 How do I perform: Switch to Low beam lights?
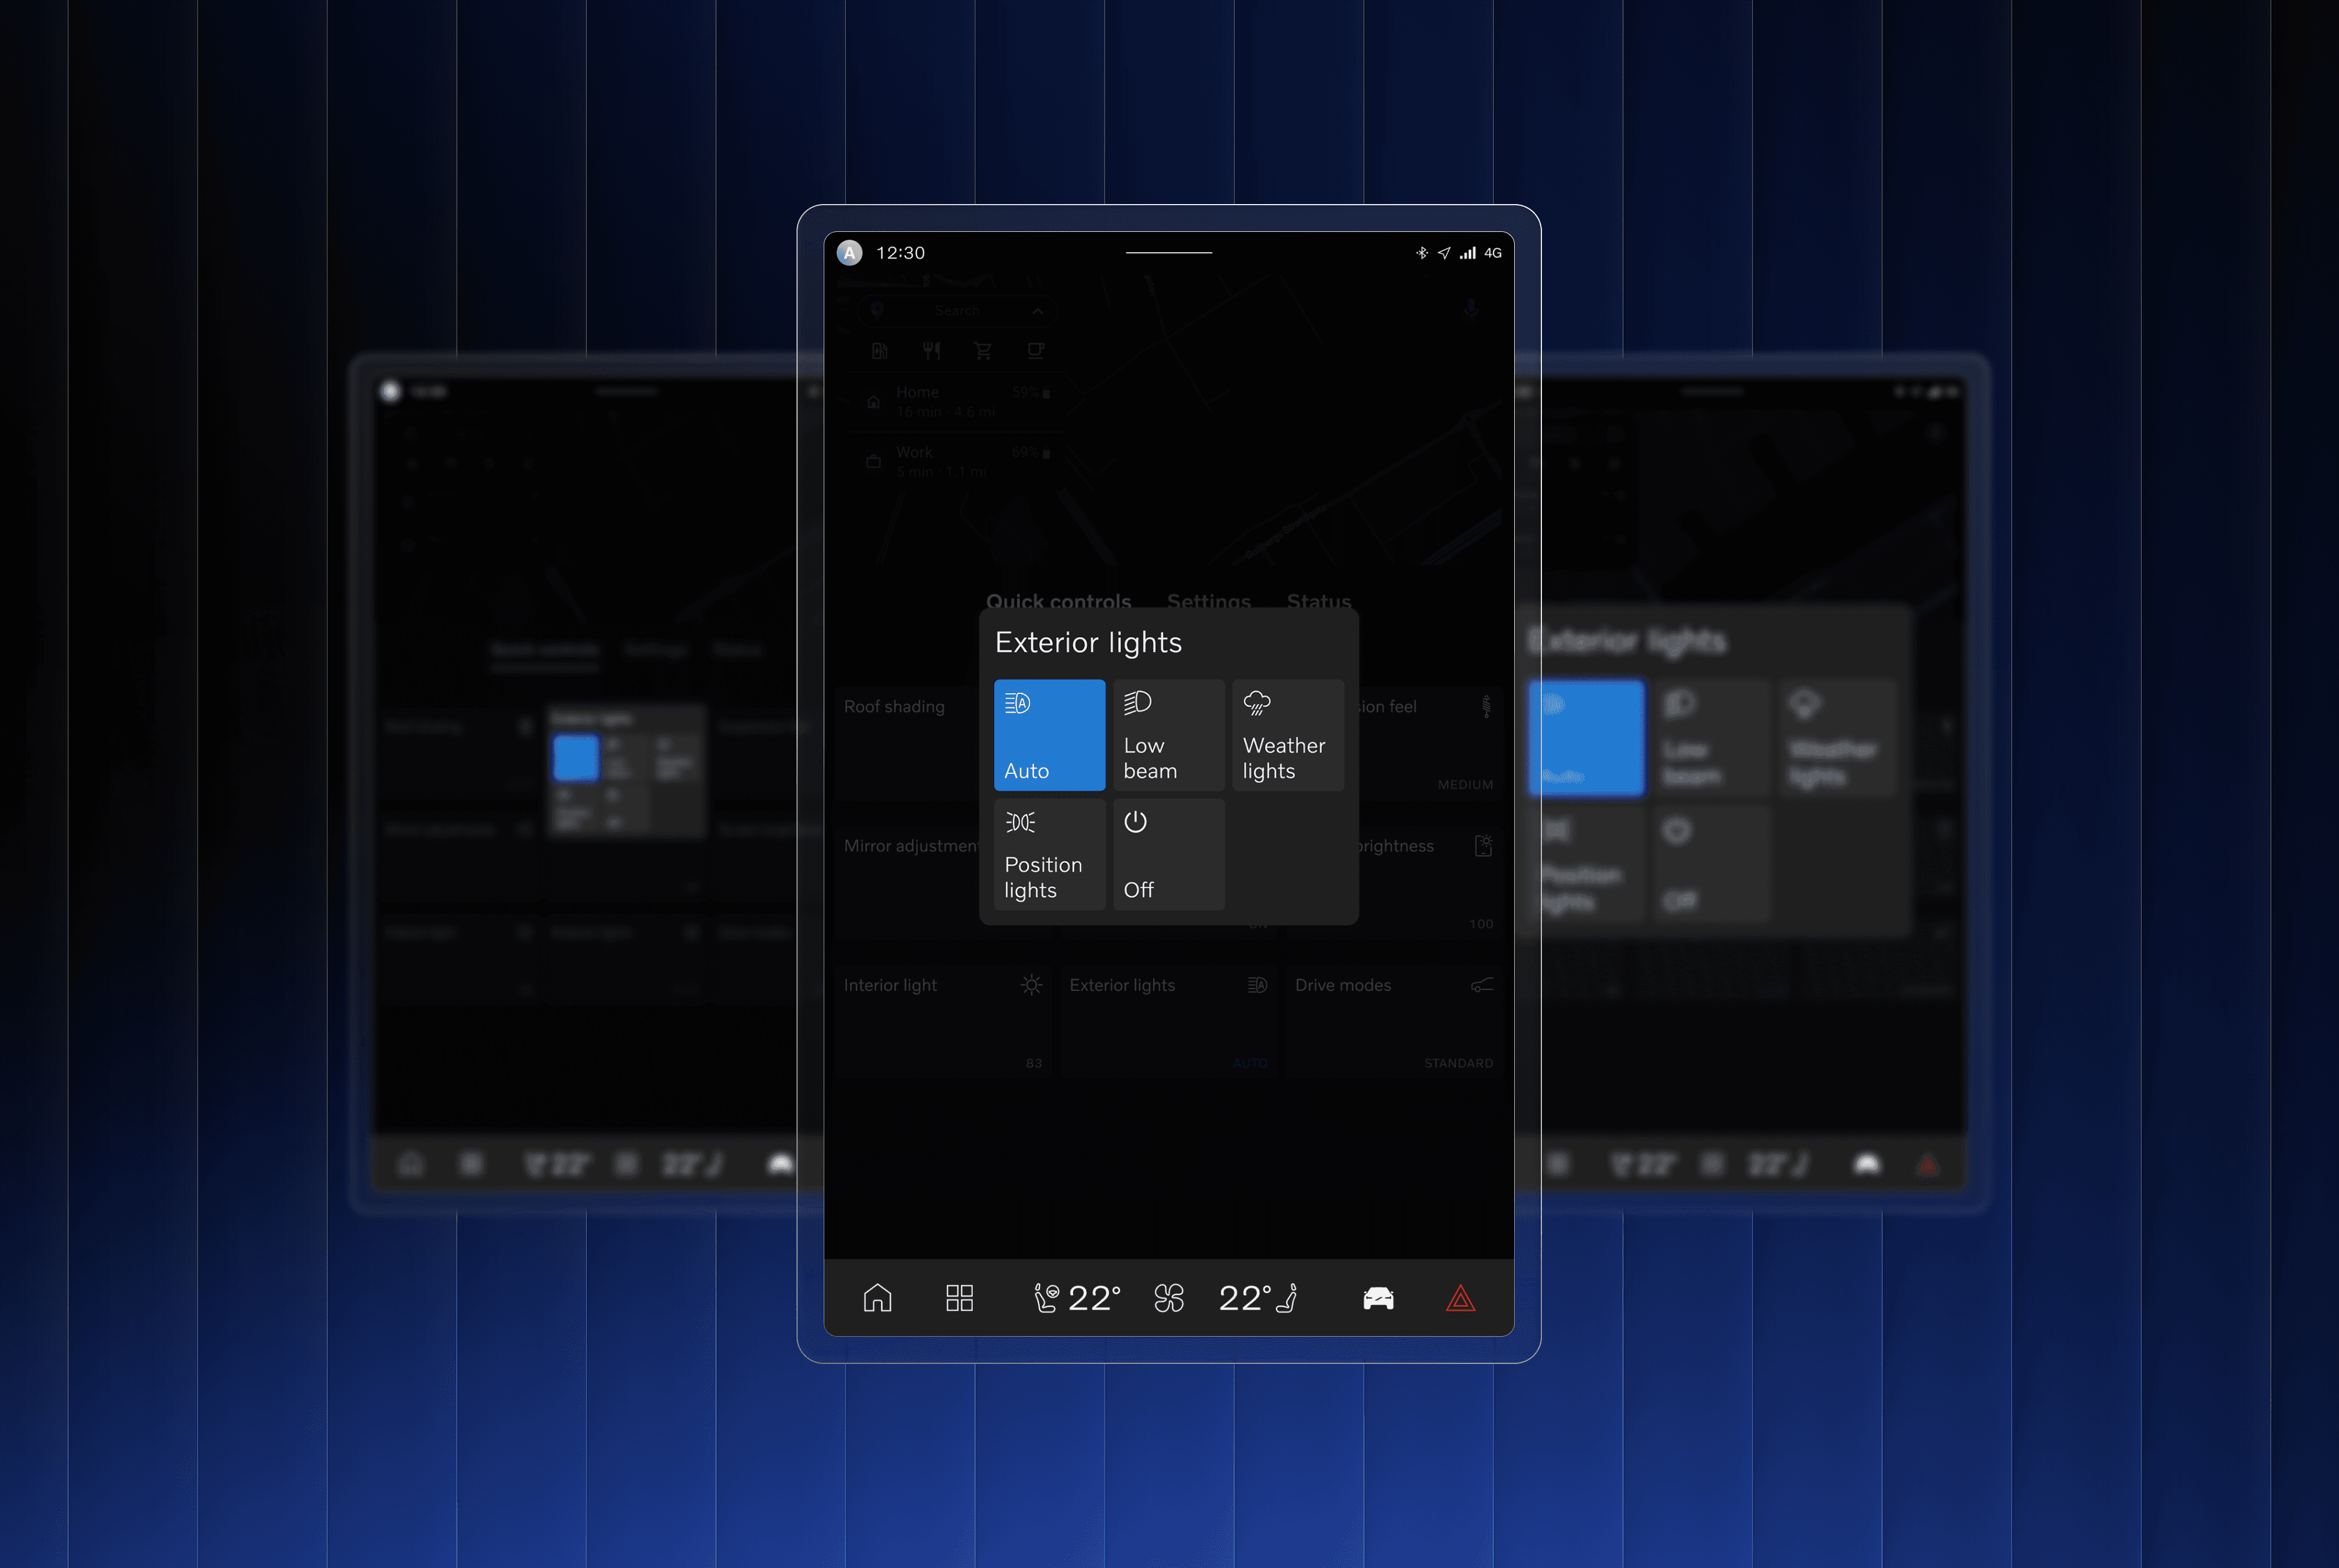1168,735
